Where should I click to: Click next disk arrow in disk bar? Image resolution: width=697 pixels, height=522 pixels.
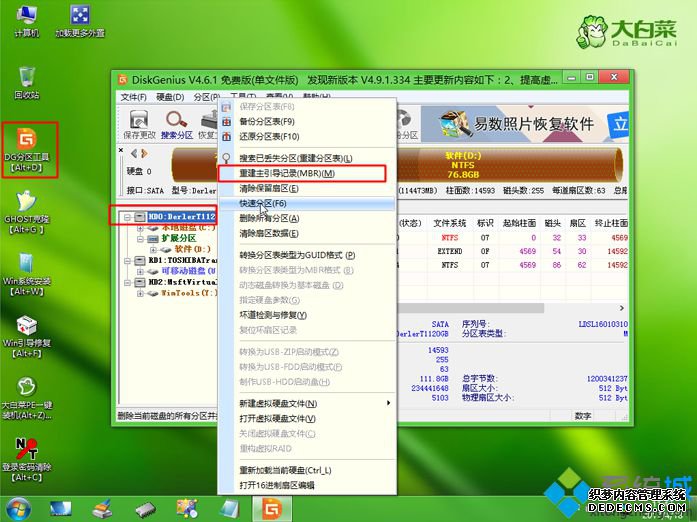[144, 154]
